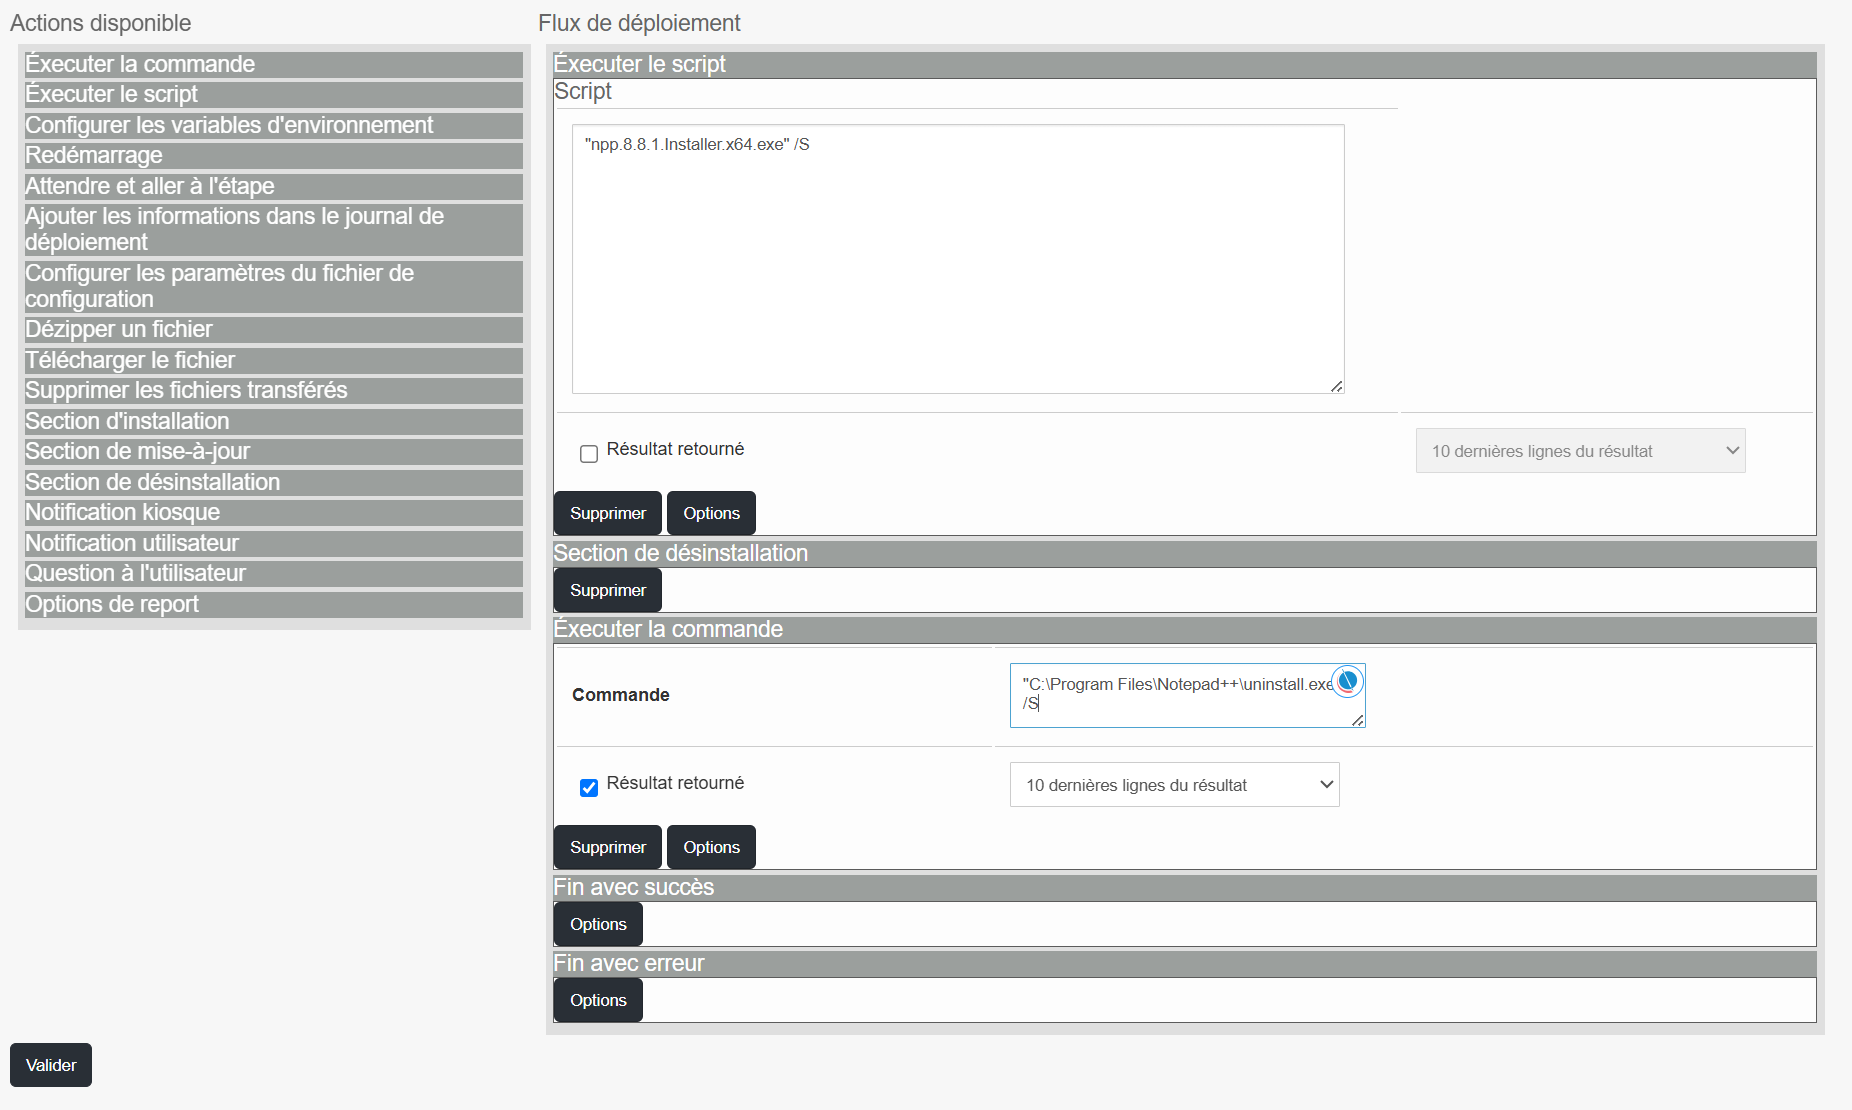Choose Redémarrage in the actions list
The image size is (1852, 1110).
pos(273,156)
